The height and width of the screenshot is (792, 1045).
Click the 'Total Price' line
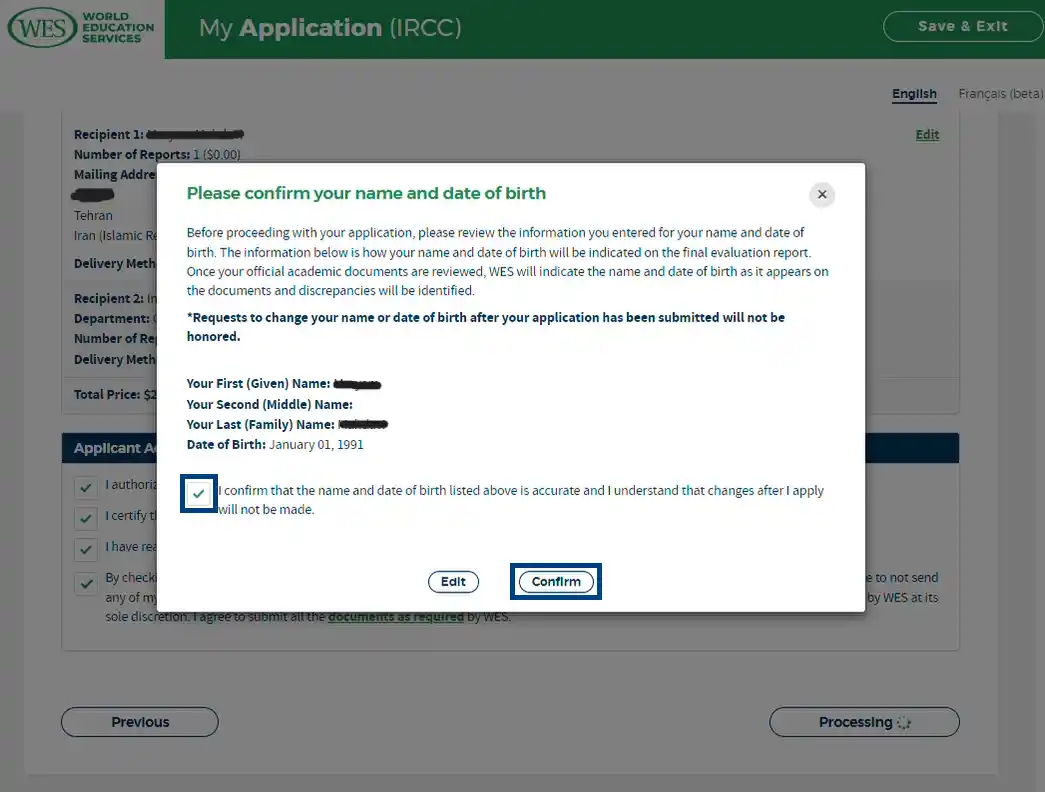115,395
